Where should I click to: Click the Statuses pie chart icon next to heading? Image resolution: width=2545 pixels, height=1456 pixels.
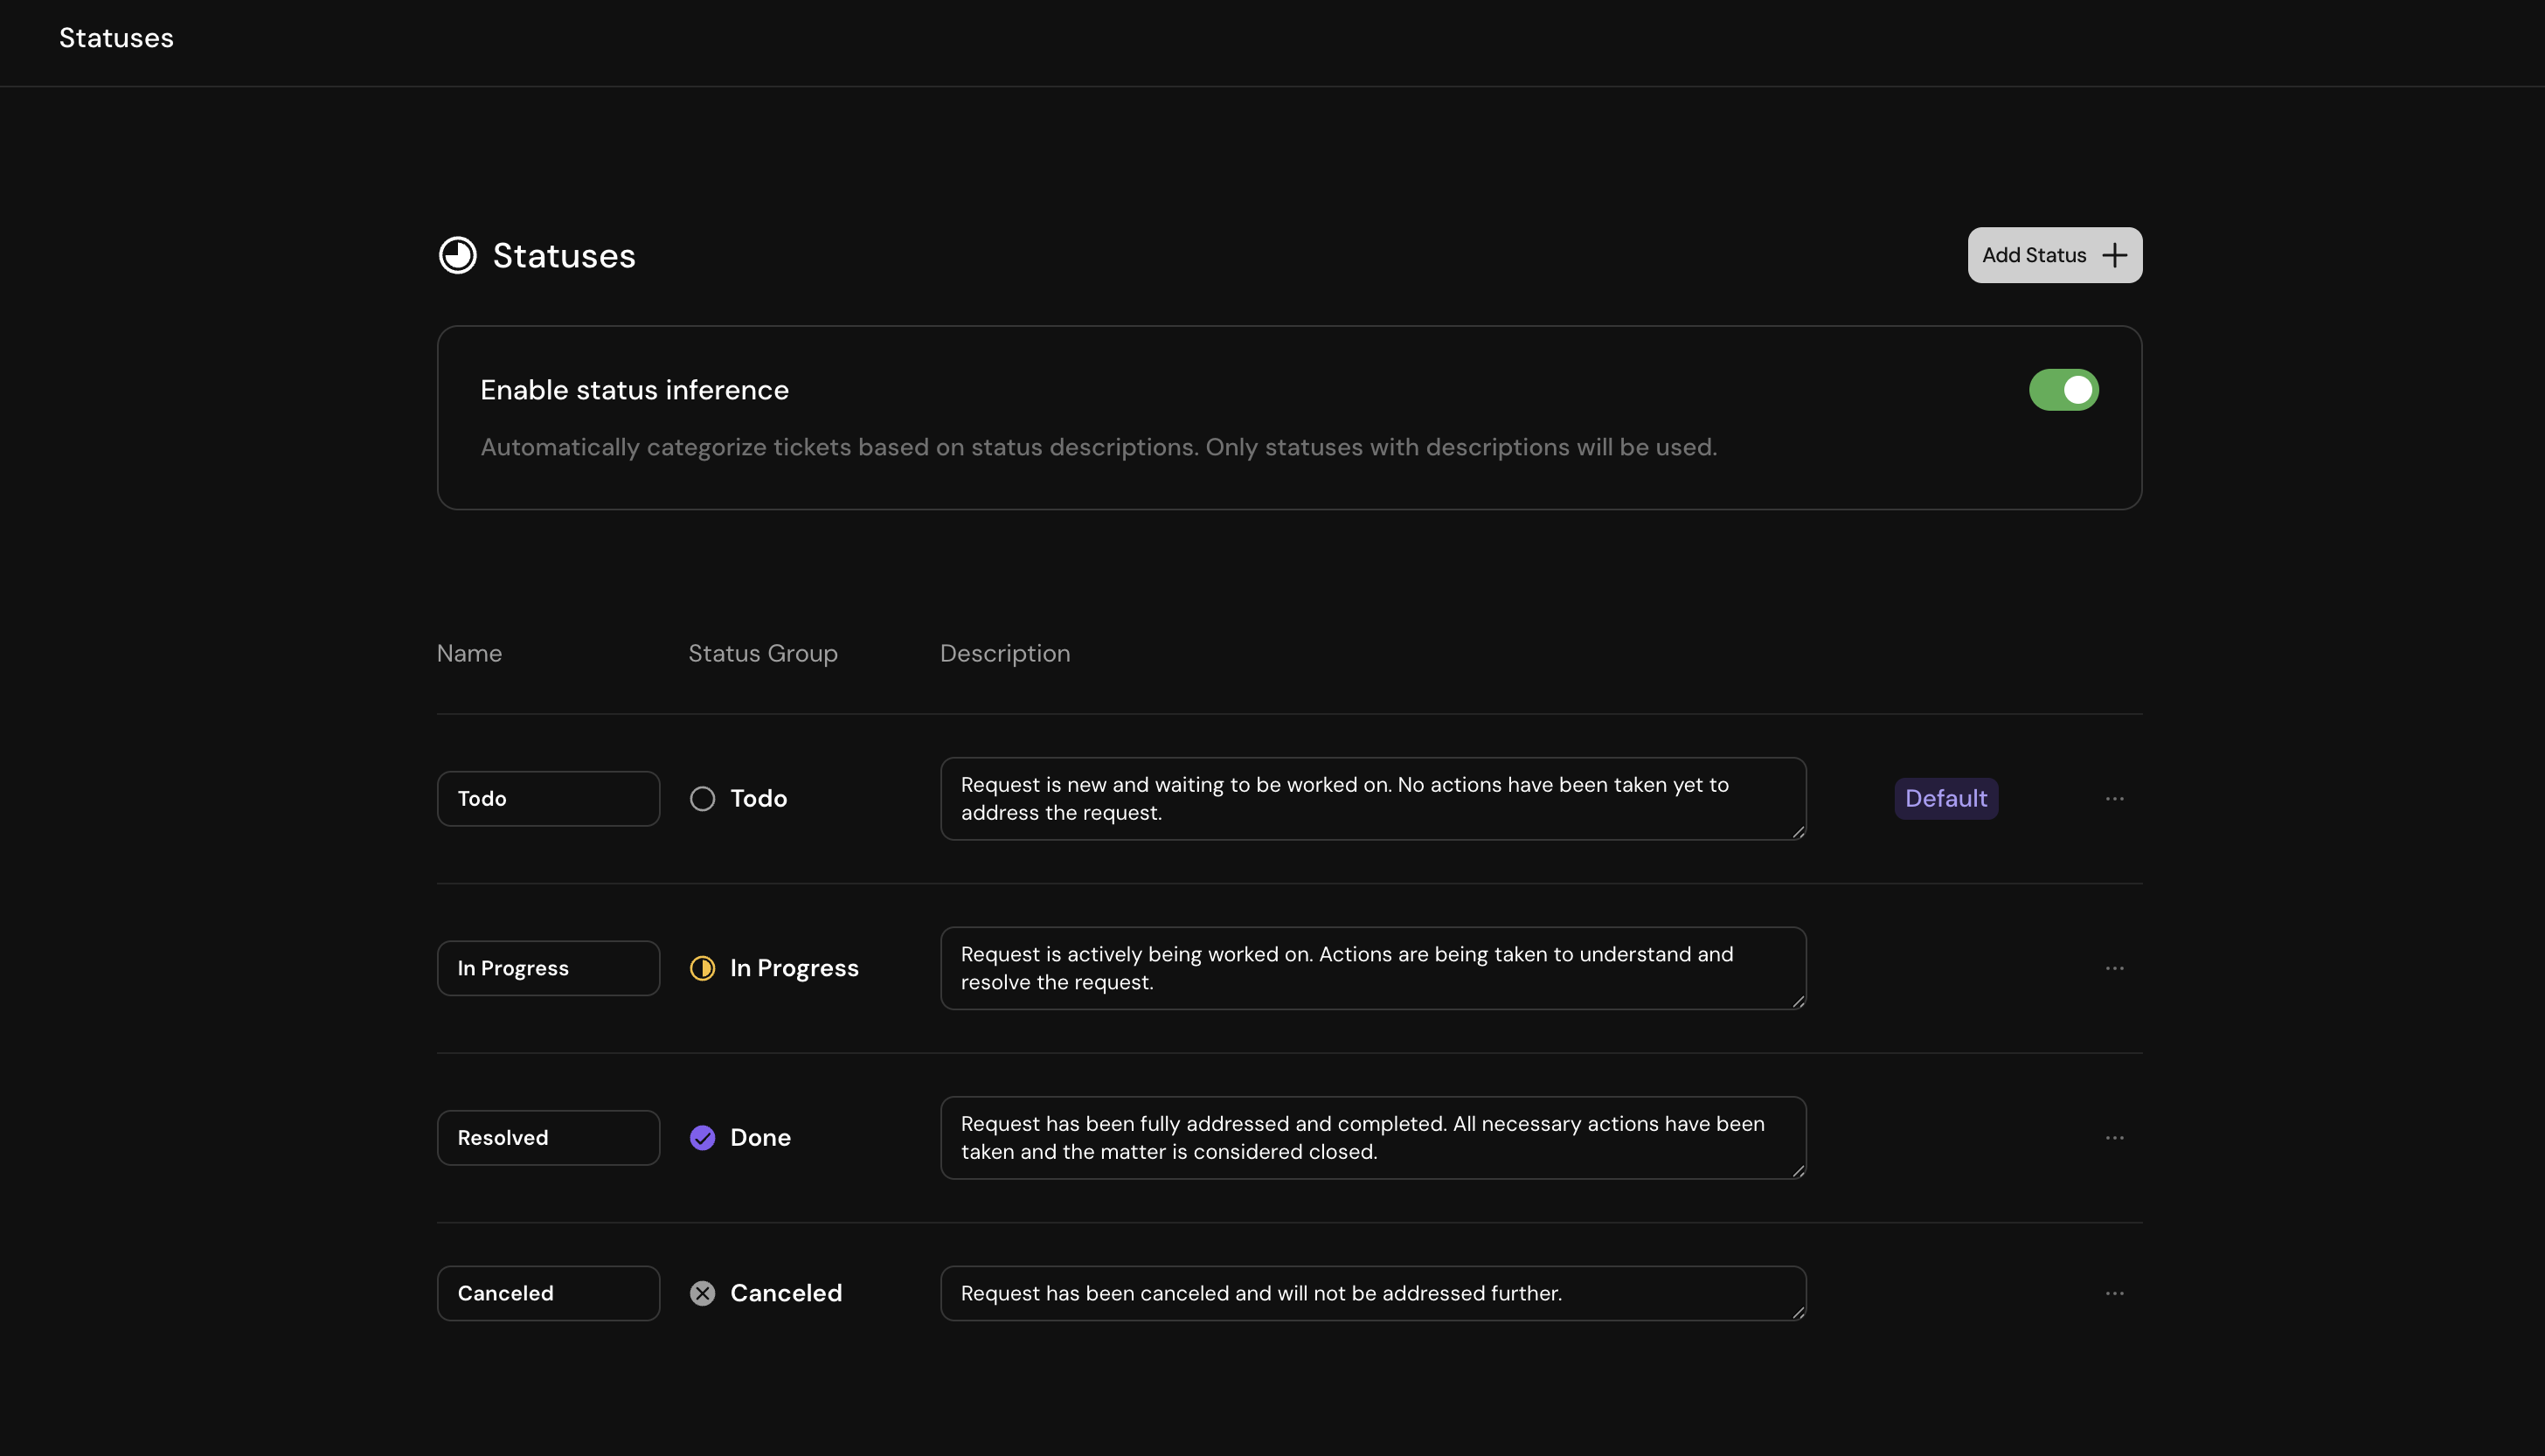coord(457,255)
